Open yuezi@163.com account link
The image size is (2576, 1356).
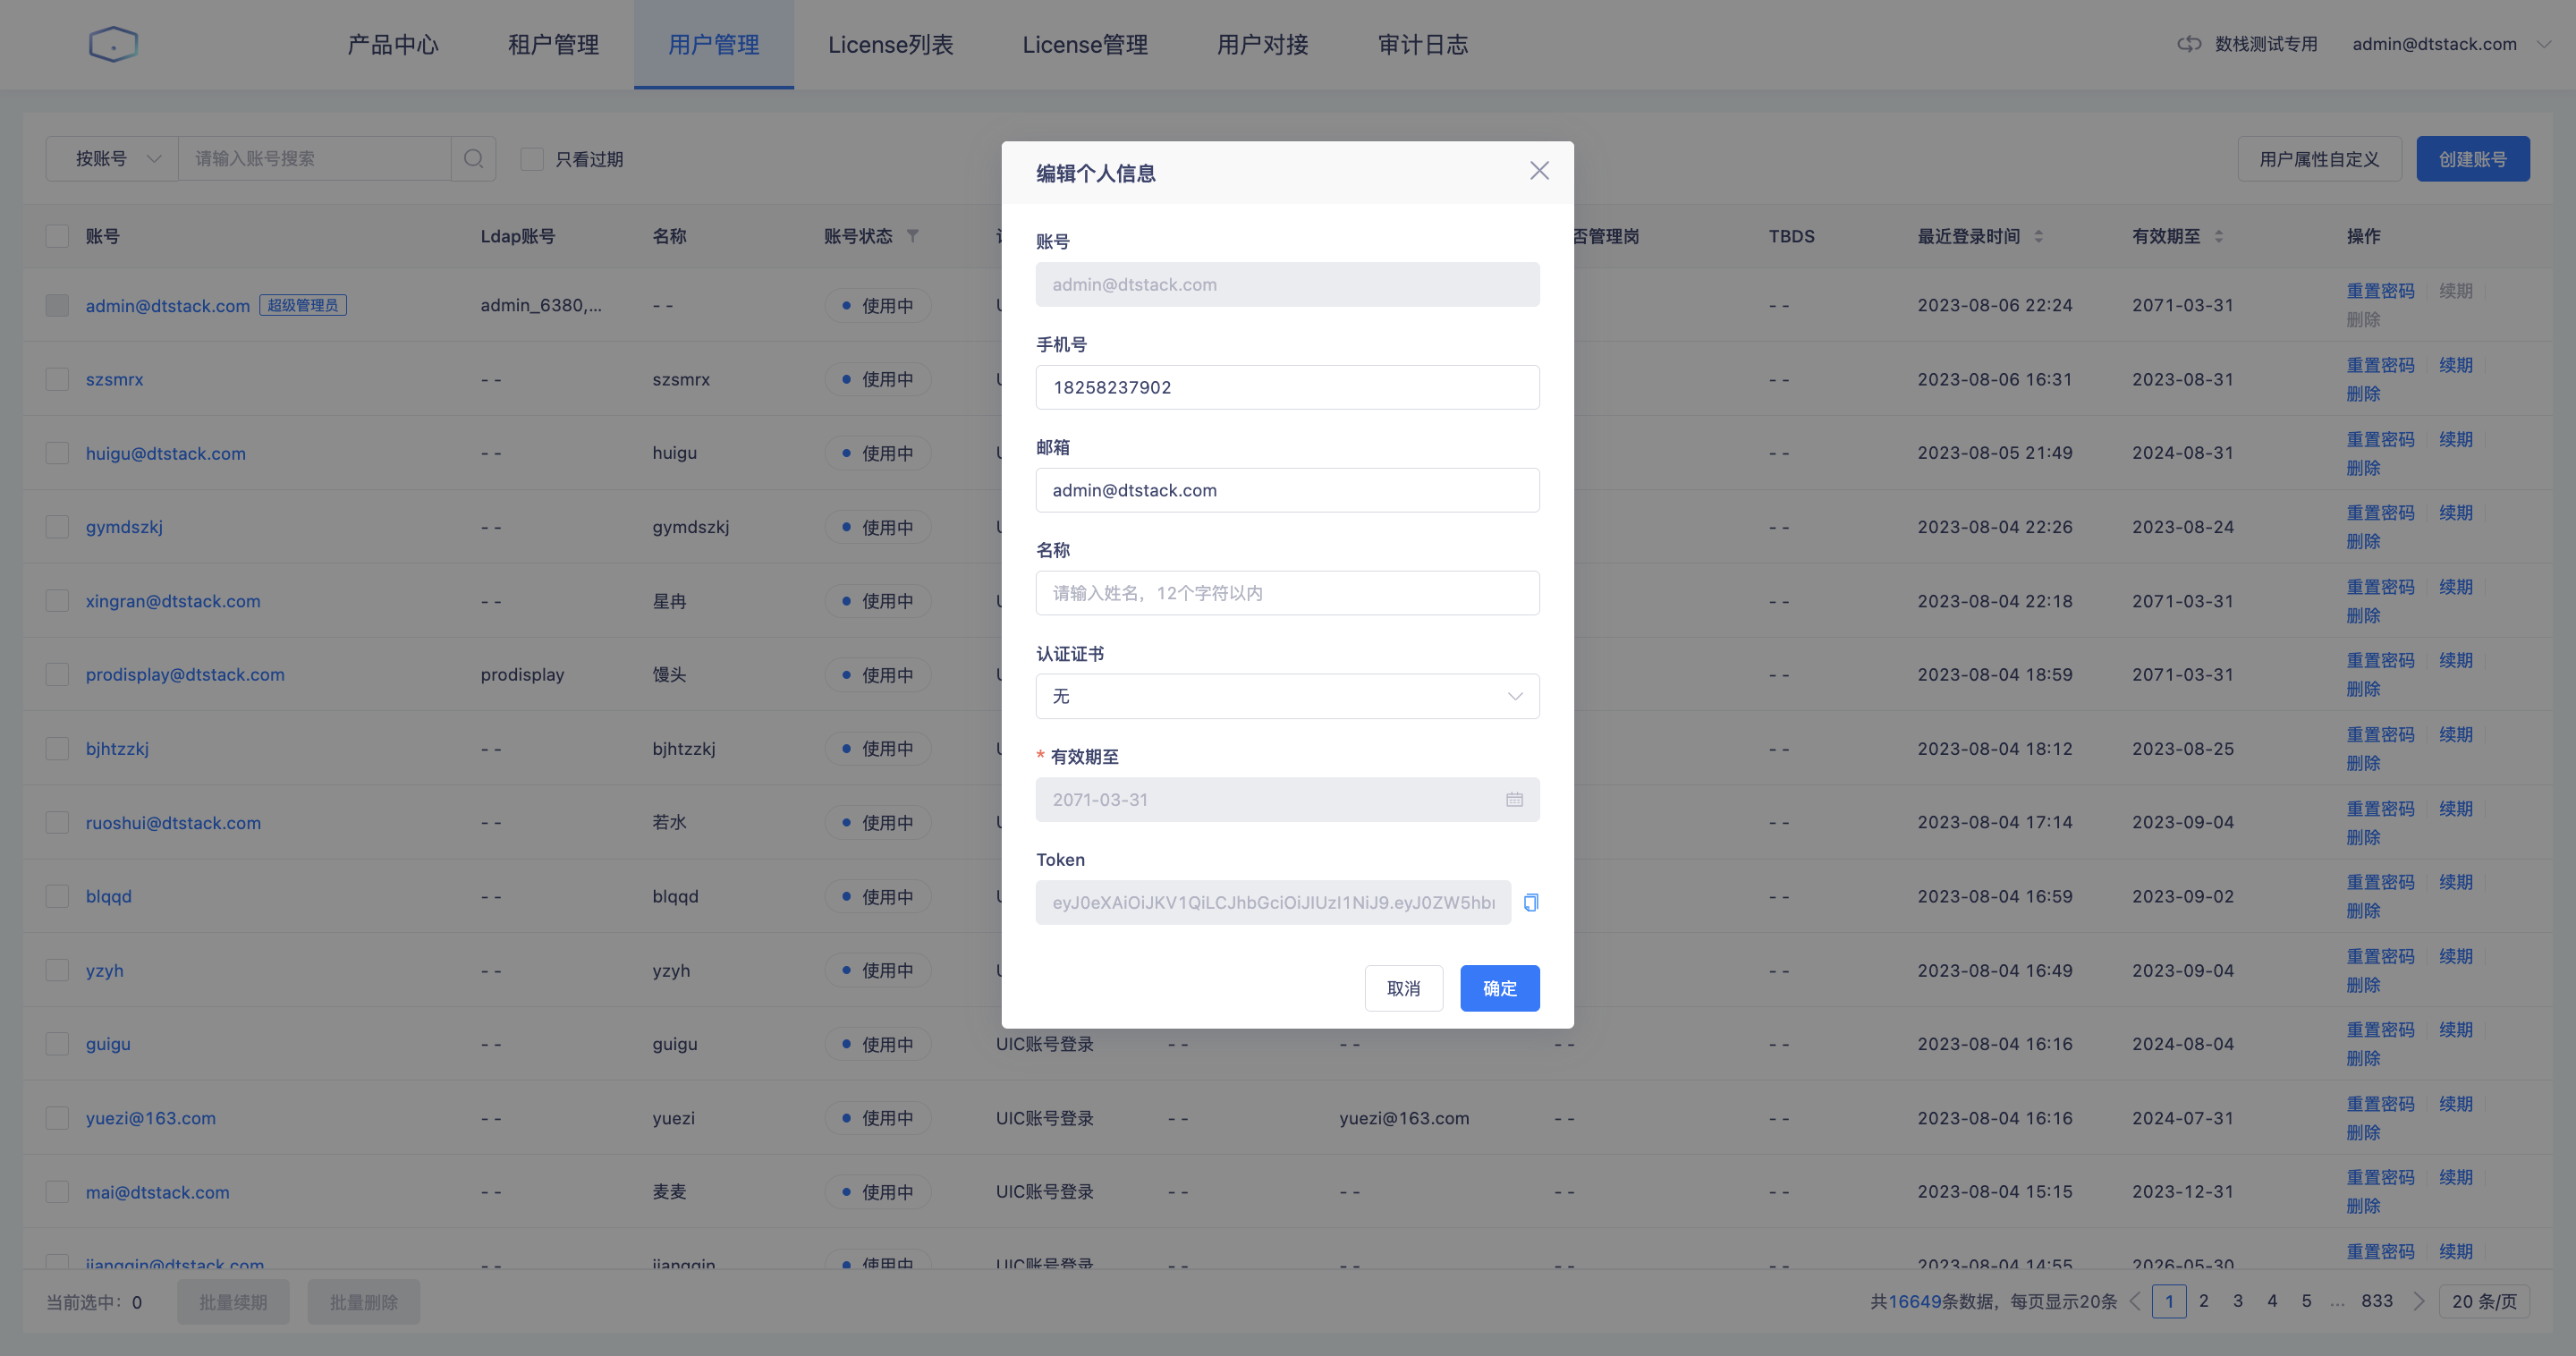(150, 1118)
